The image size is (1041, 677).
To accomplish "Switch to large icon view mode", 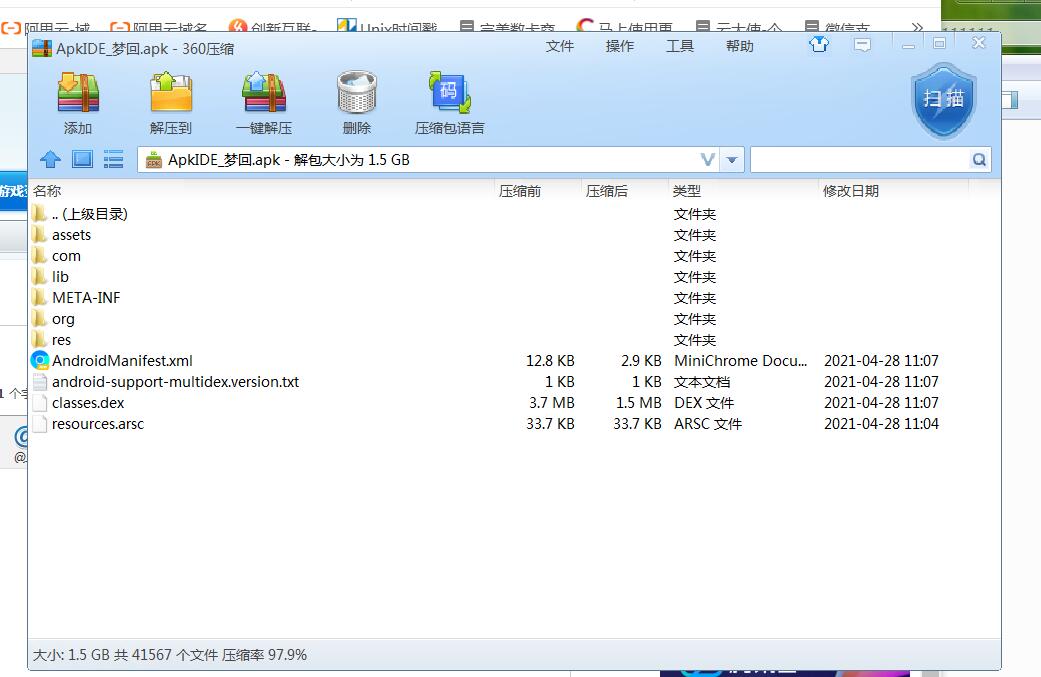I will coord(82,160).
